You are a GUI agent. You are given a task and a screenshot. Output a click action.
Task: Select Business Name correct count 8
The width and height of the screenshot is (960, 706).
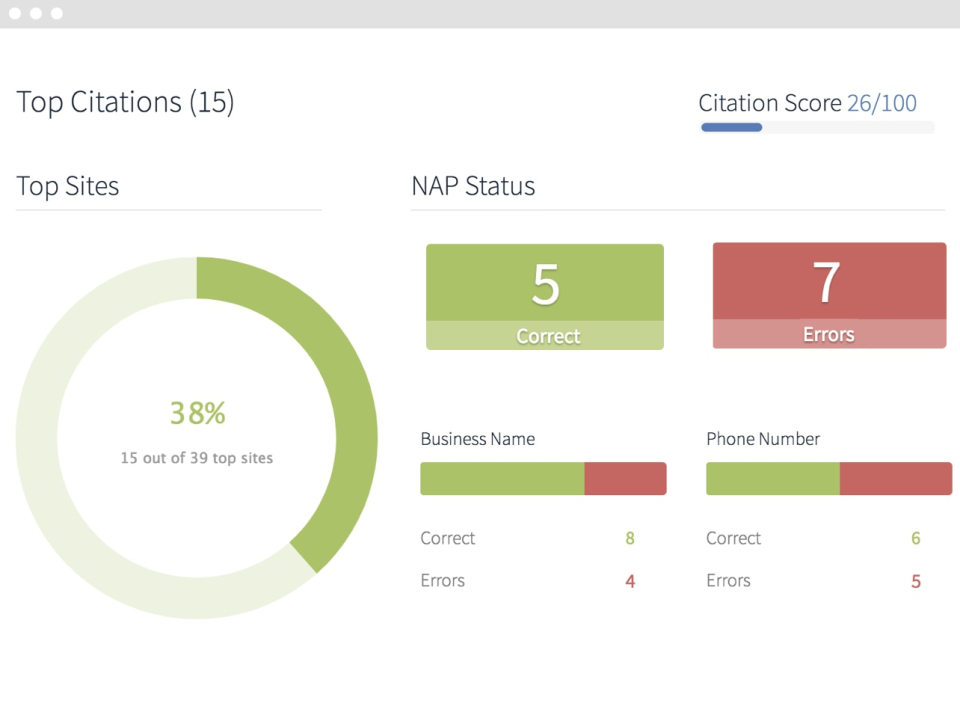pyautogui.click(x=630, y=538)
